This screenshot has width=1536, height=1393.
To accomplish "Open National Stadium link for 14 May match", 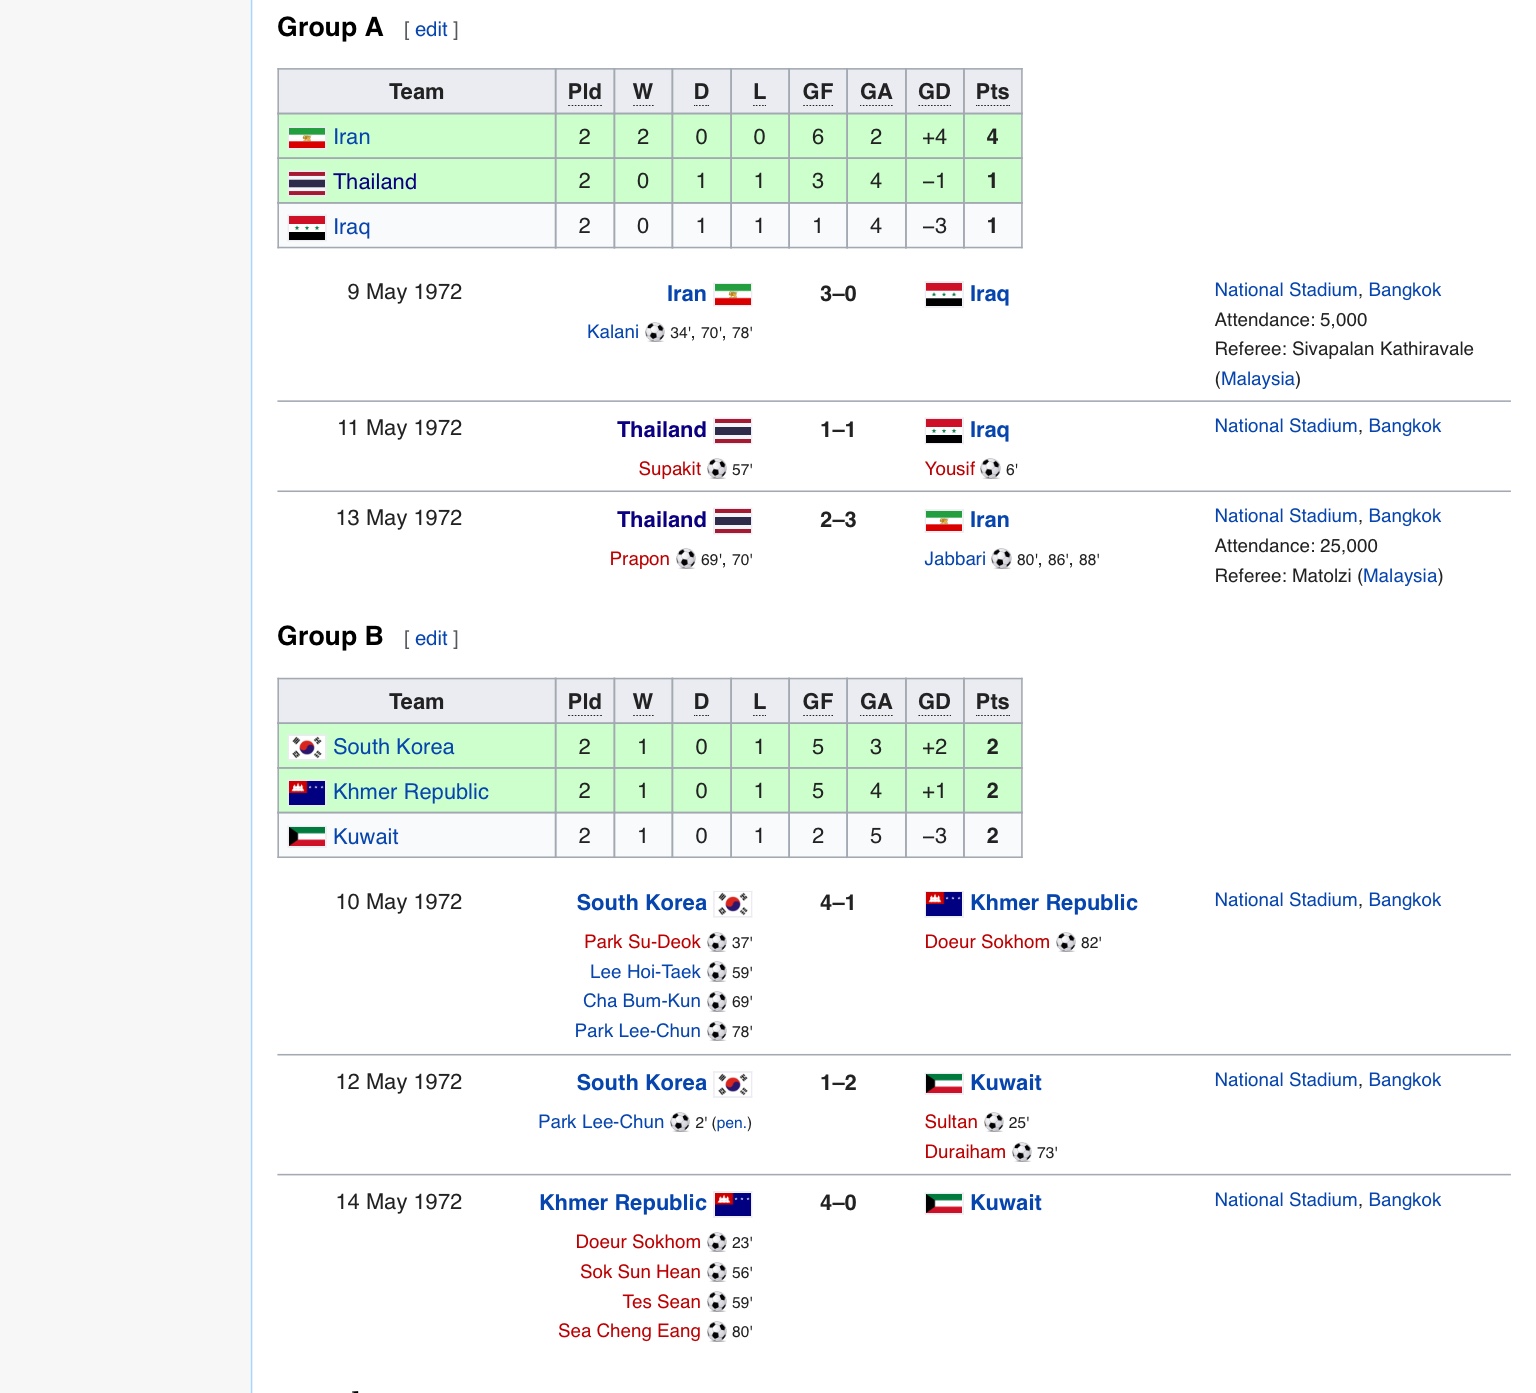I will 1285,1200.
